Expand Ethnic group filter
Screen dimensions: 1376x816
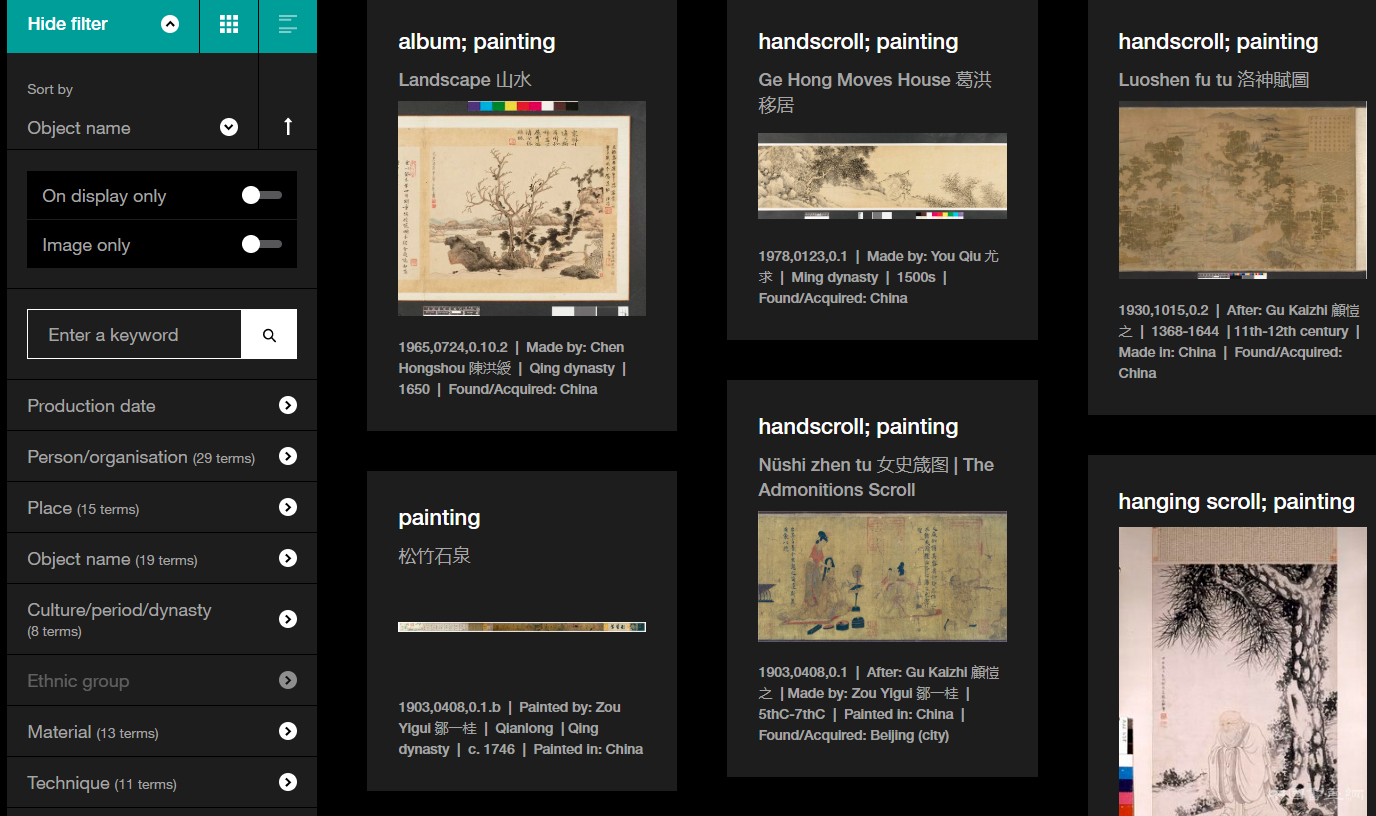click(162, 681)
